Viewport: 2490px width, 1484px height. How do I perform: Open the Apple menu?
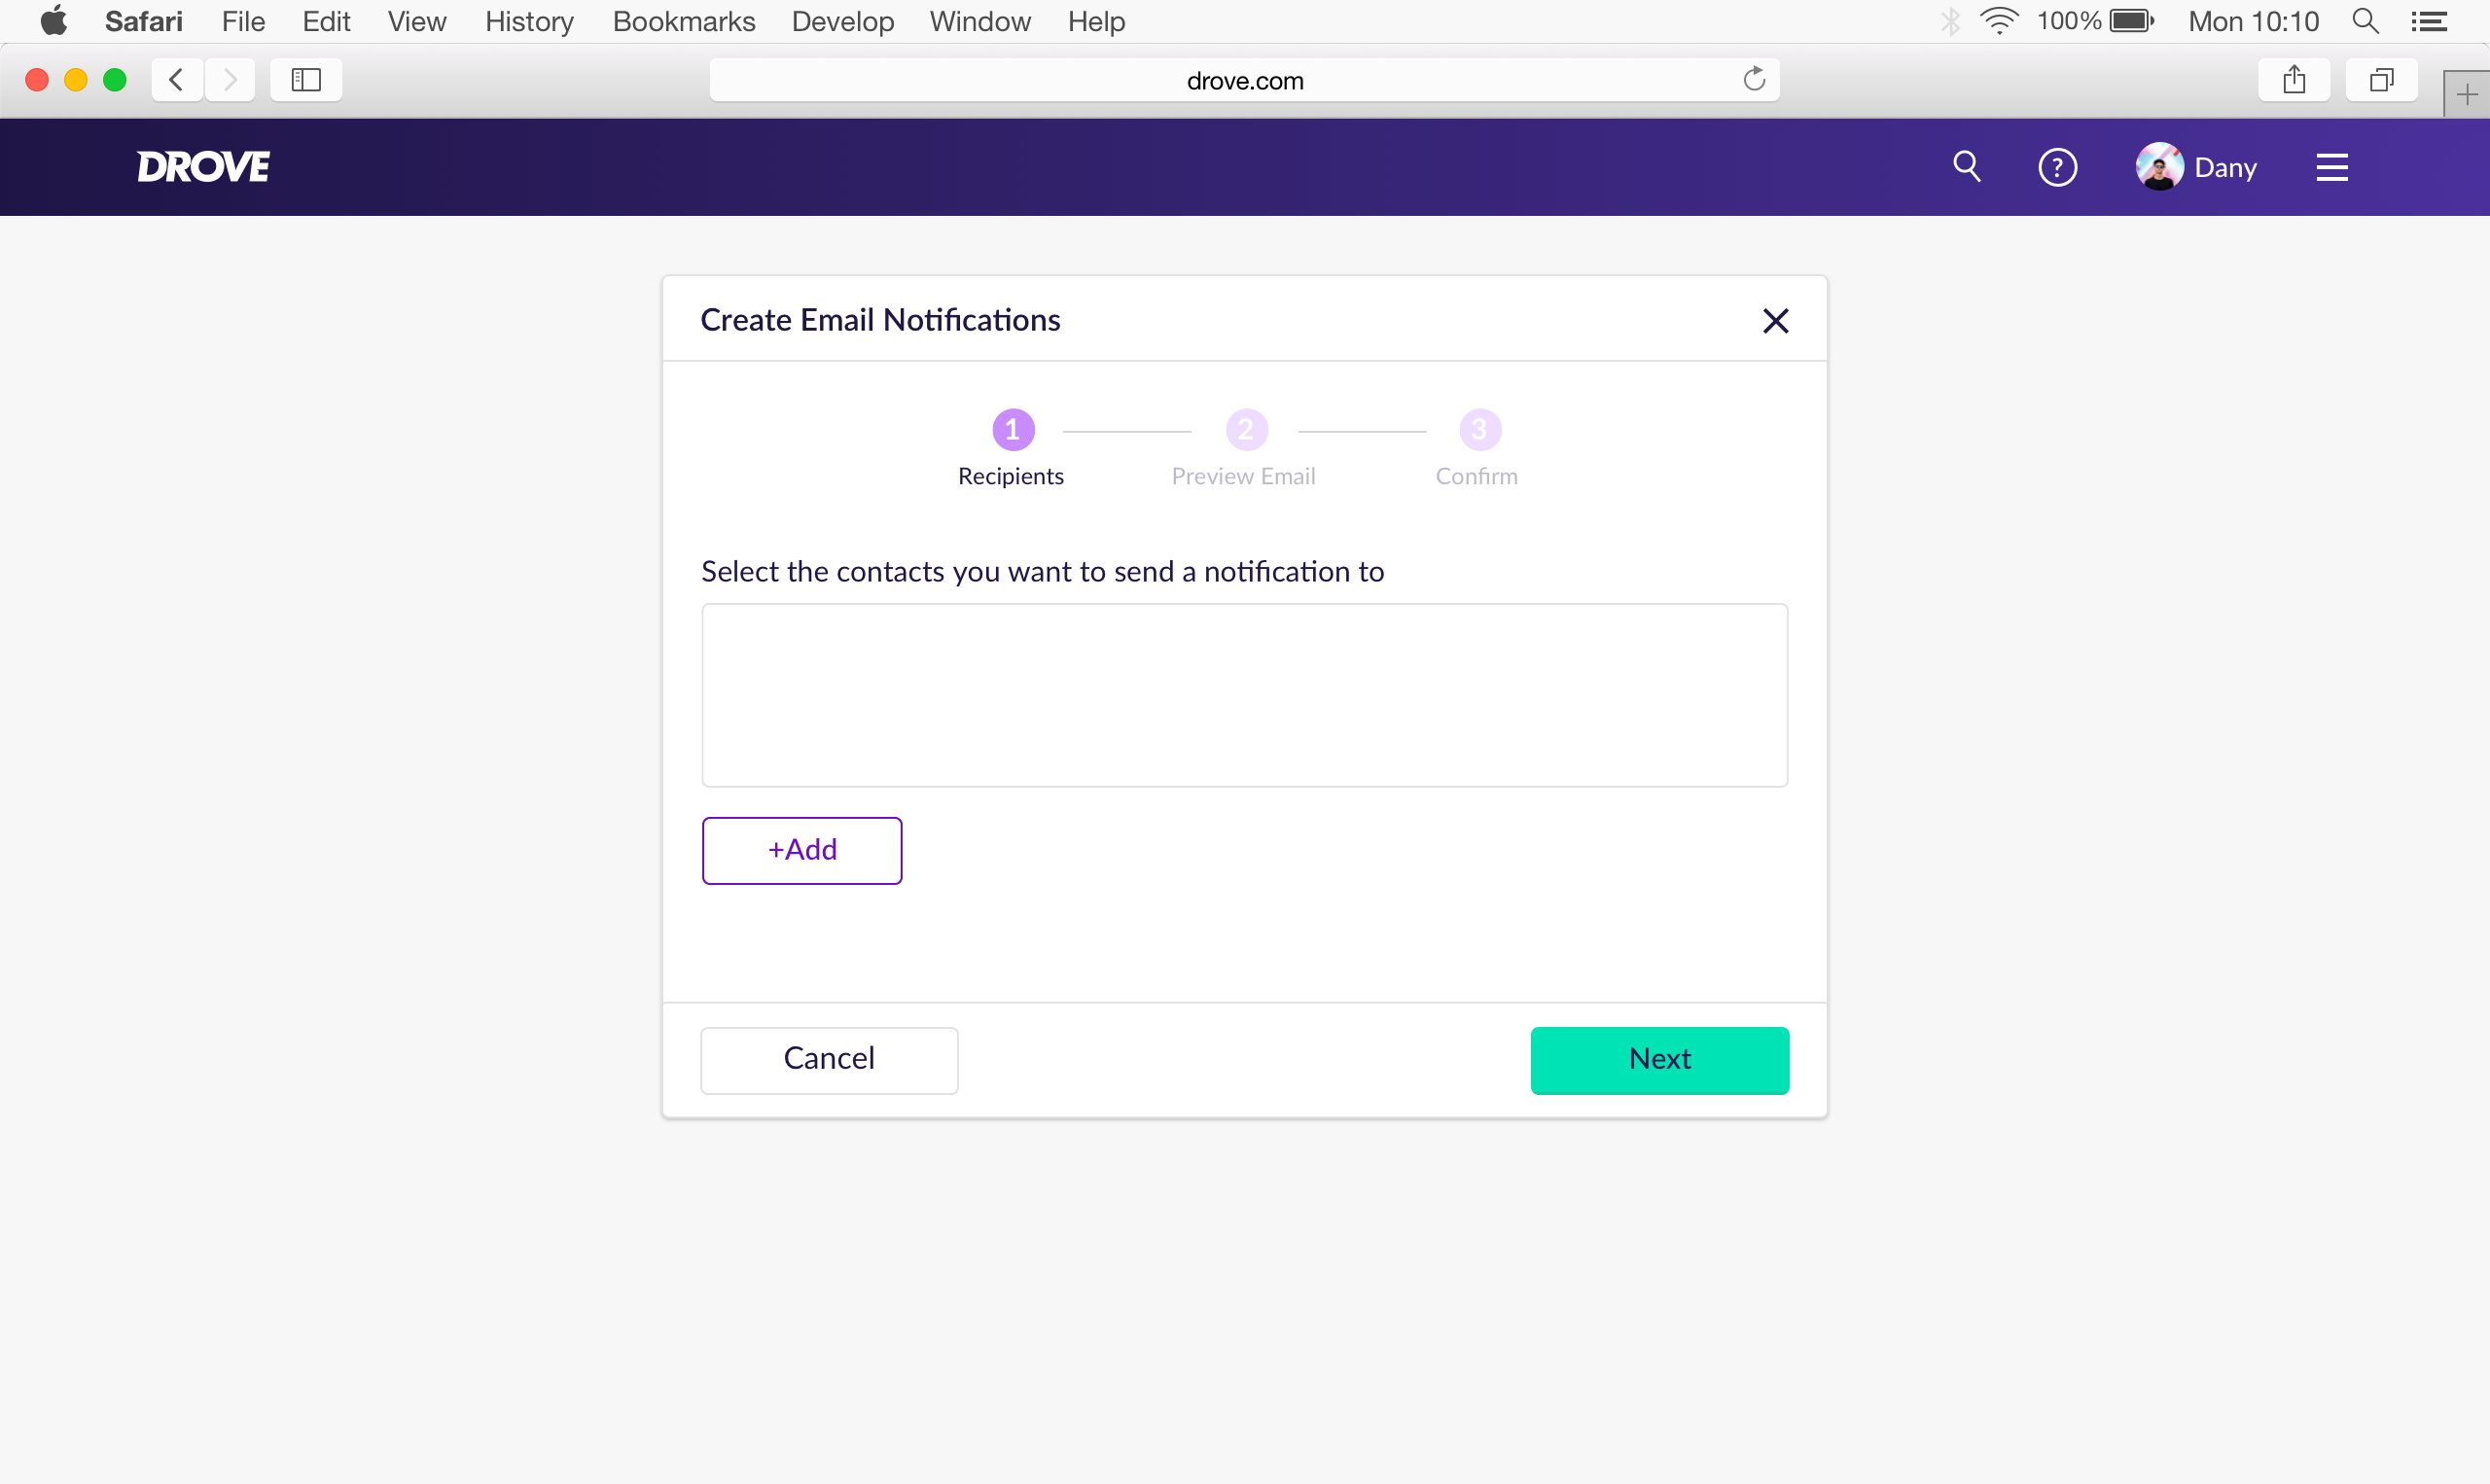point(54,21)
